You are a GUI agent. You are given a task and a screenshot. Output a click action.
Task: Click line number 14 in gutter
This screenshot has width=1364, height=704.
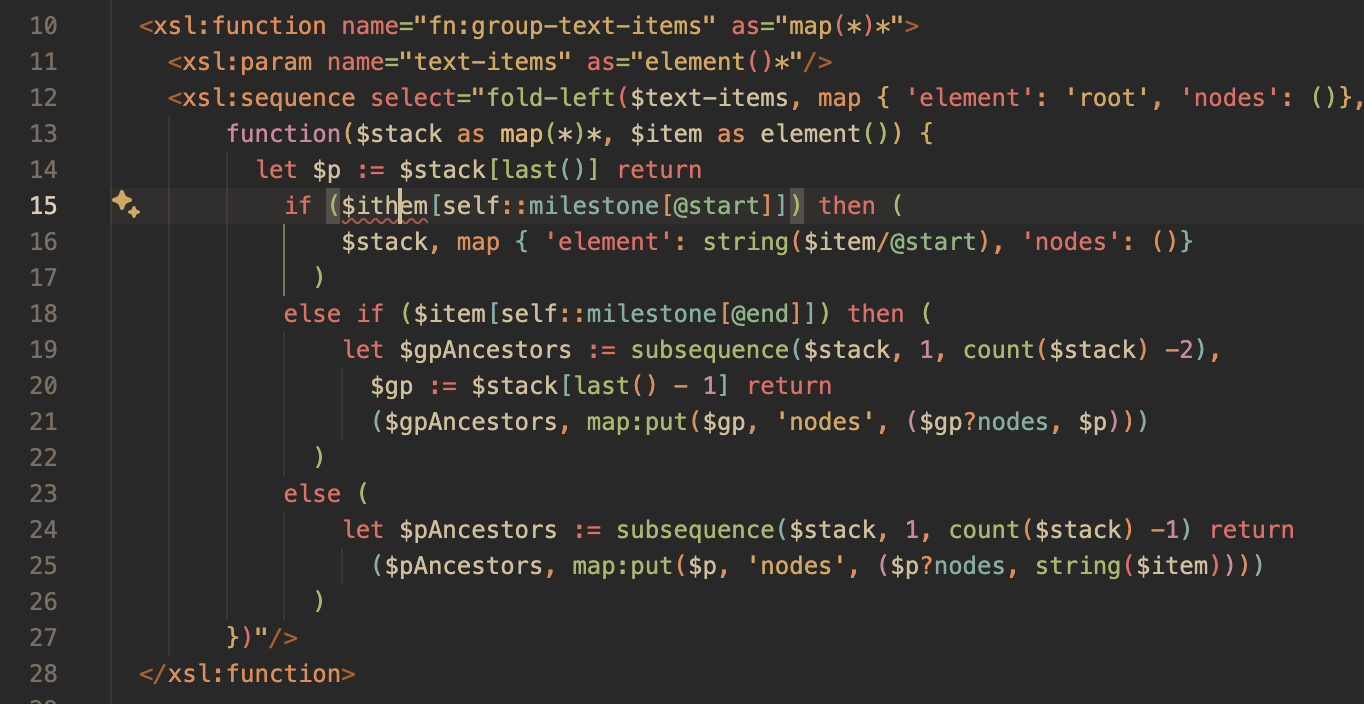(x=43, y=169)
